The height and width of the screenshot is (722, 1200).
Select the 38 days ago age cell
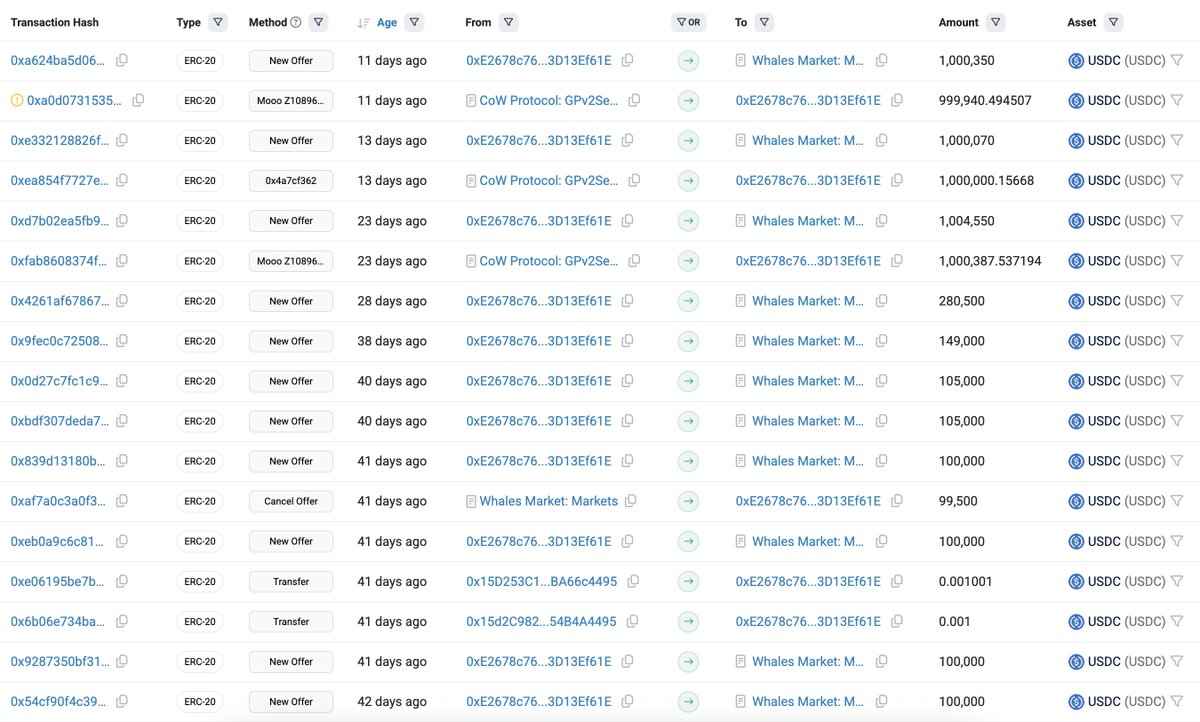[x=392, y=341]
